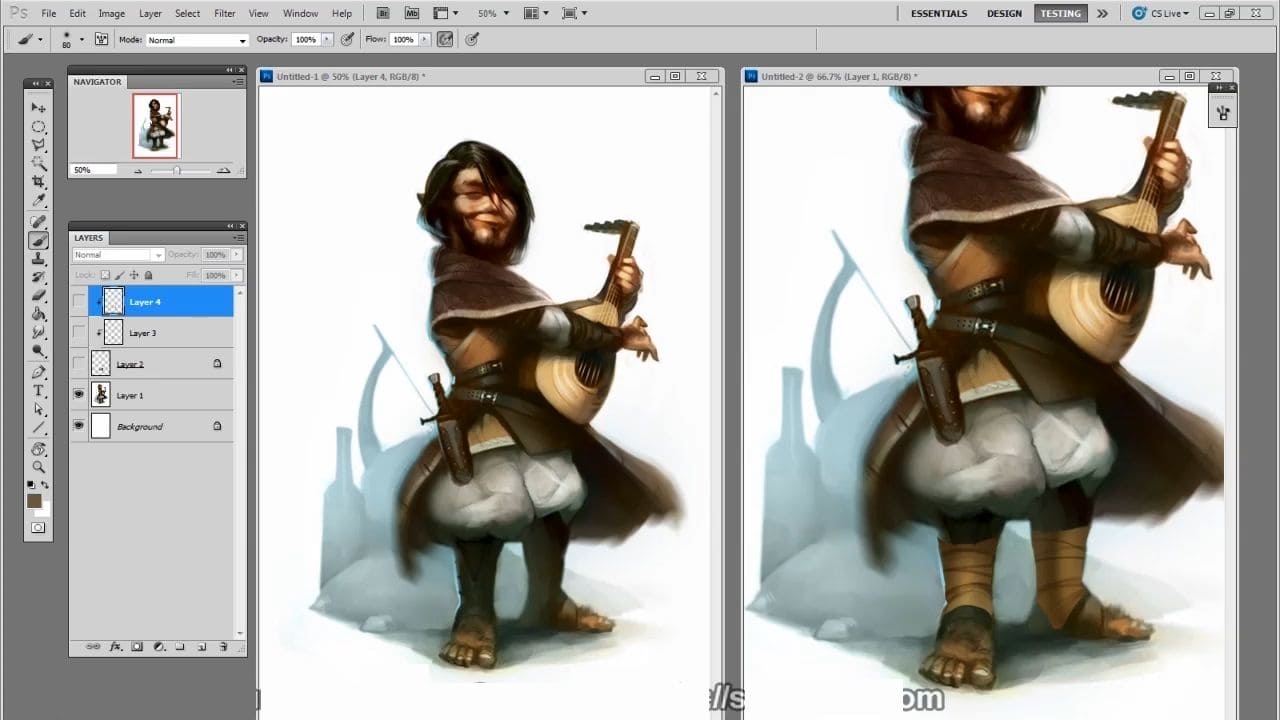Add a layer mask
The image size is (1280, 720).
137,647
